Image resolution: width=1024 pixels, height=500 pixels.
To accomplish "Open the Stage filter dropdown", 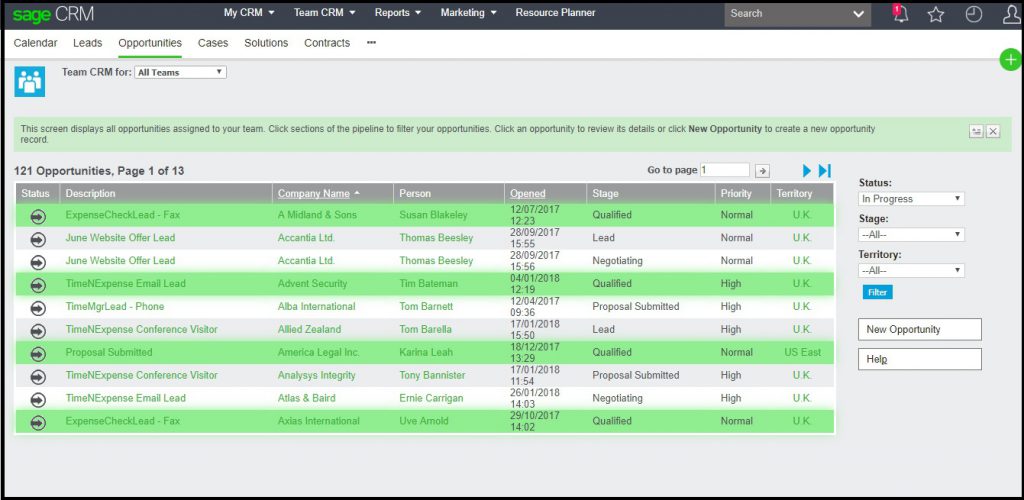I will pyautogui.click(x=911, y=234).
